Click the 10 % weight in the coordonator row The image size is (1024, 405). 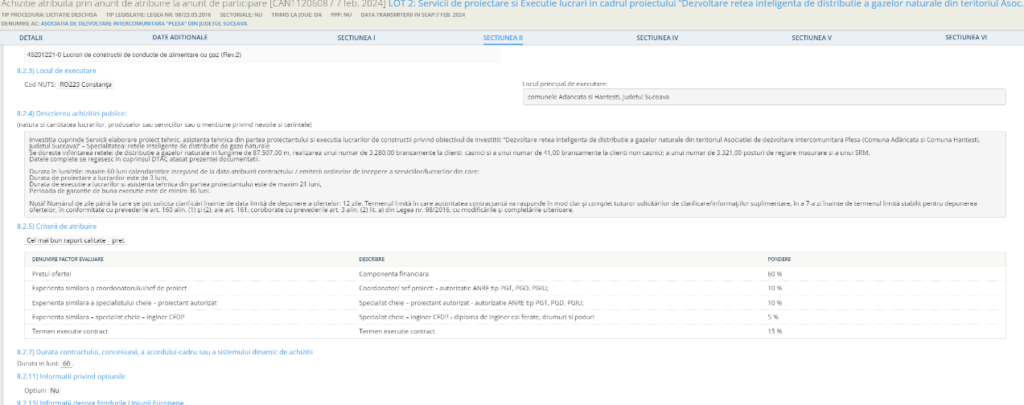click(x=775, y=288)
